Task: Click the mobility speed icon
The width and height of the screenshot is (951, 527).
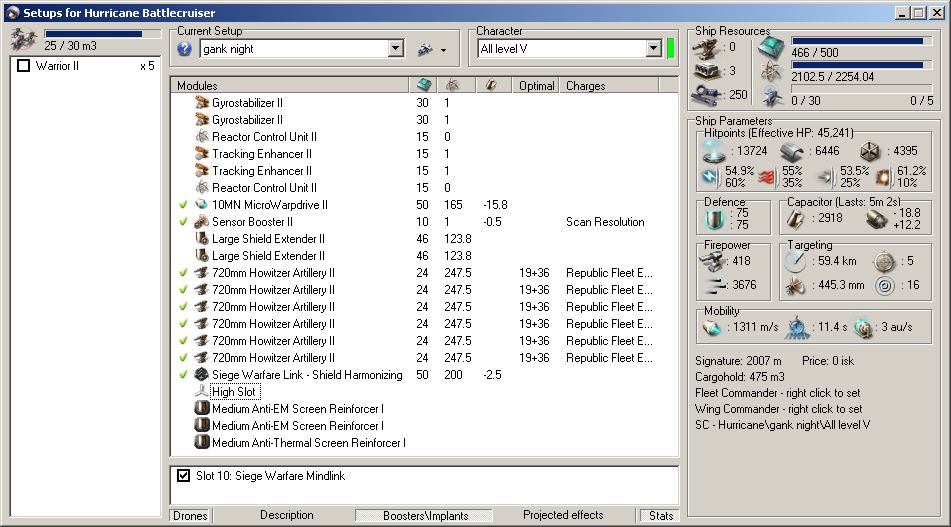Action: tap(712, 328)
